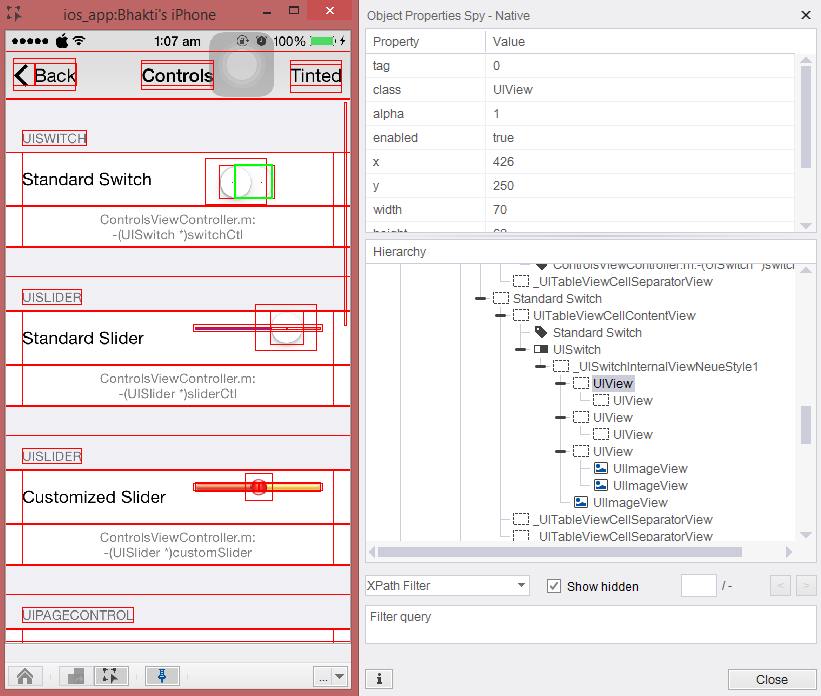Tap the Back navigation button

45,76
